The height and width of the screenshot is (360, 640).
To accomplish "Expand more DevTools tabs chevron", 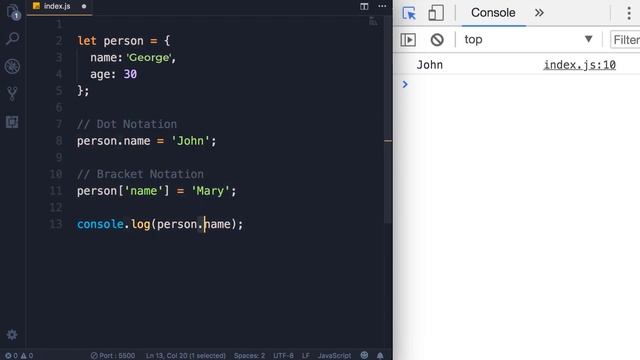I will pyautogui.click(x=539, y=13).
